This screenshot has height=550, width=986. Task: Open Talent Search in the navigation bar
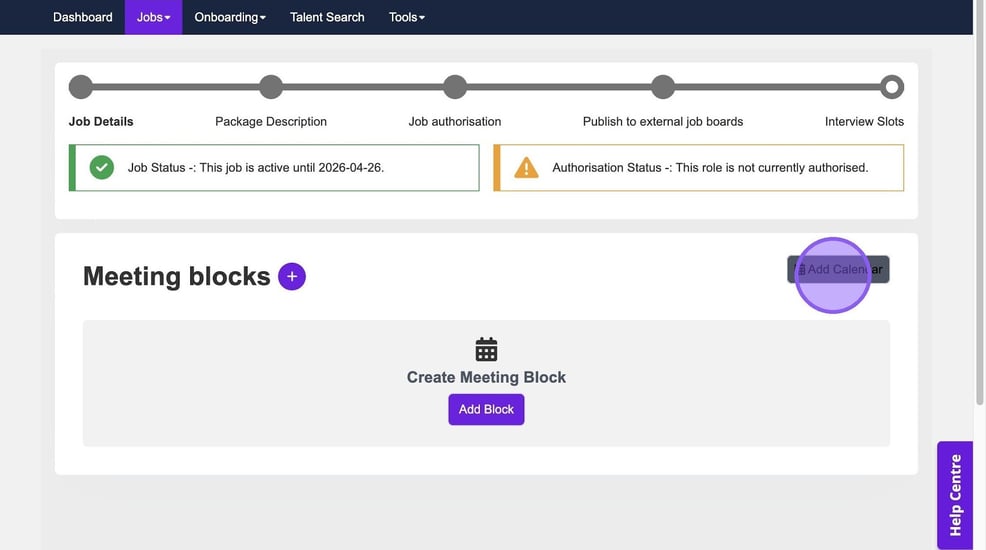(x=327, y=17)
